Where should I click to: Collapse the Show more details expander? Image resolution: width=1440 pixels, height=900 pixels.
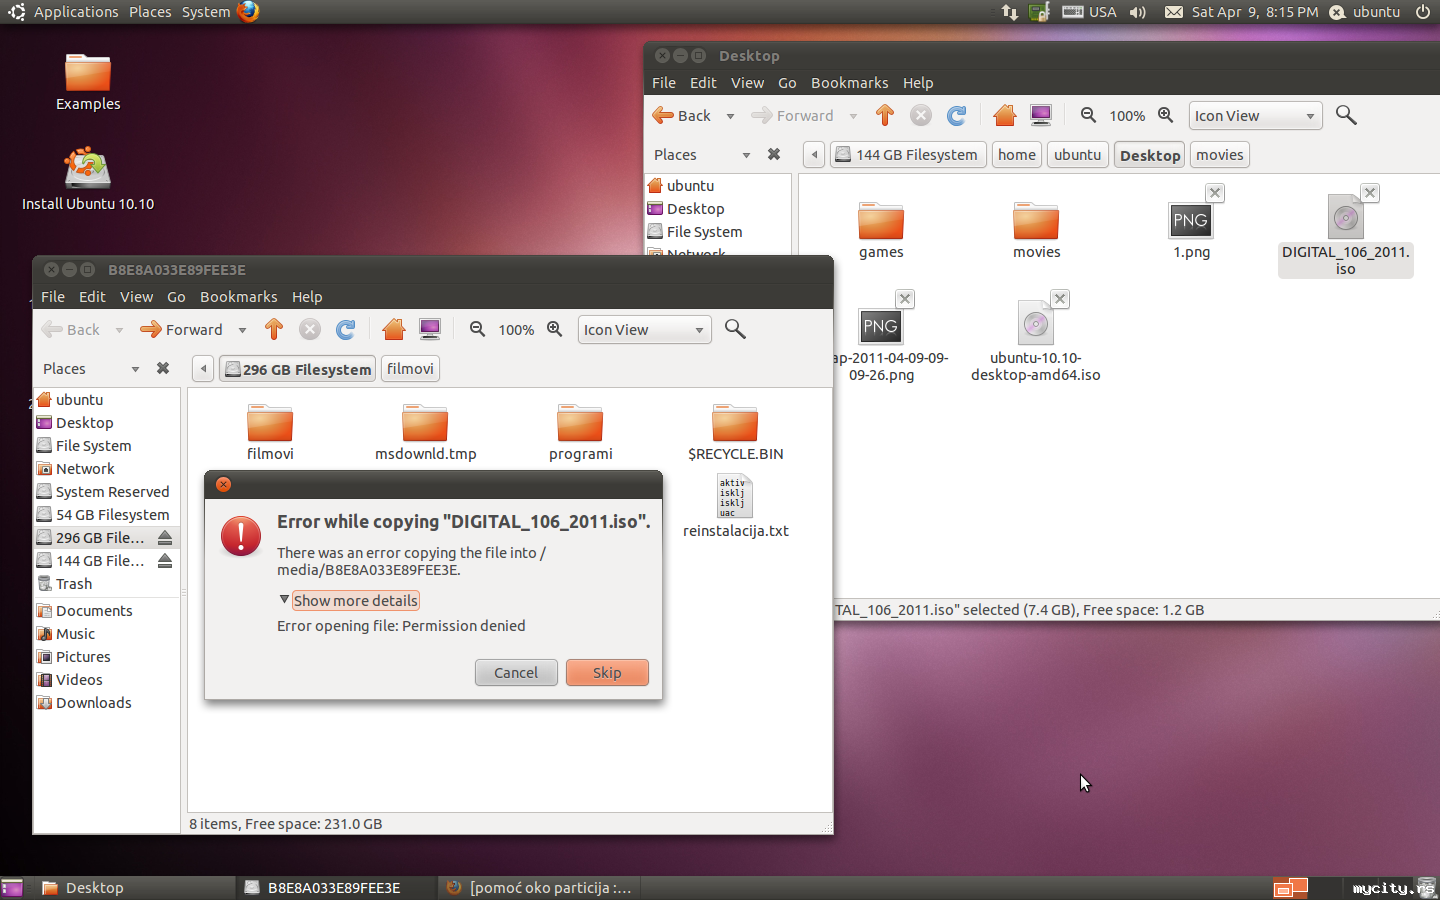[349, 600]
